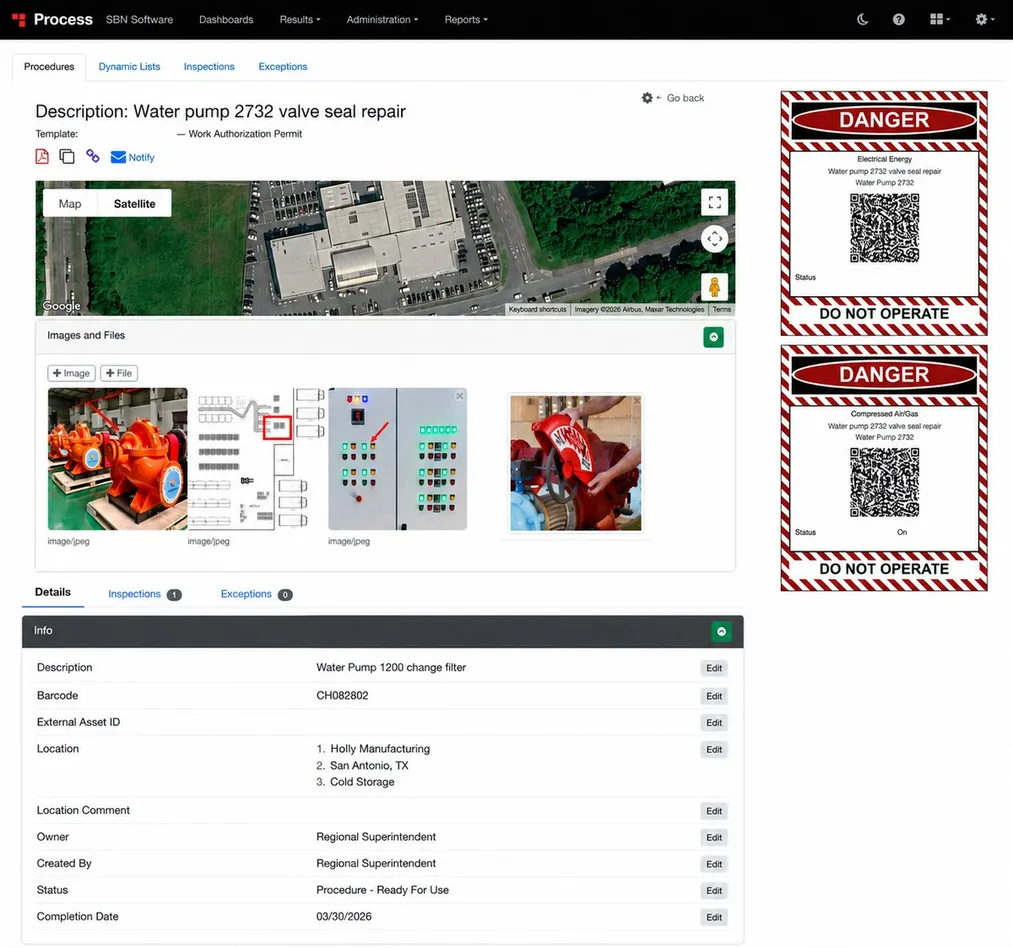Toggle fullscreen map view
This screenshot has width=1013, height=948.
[x=715, y=202]
